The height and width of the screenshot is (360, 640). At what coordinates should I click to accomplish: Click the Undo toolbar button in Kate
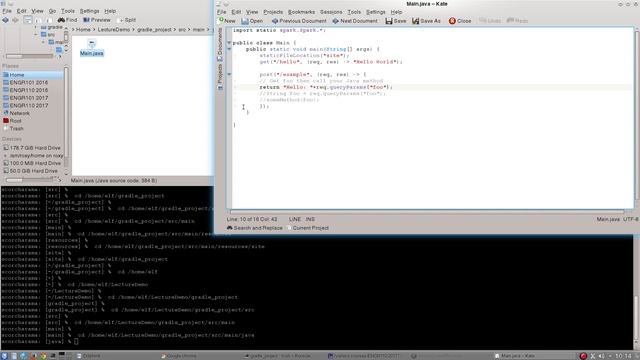click(489, 21)
